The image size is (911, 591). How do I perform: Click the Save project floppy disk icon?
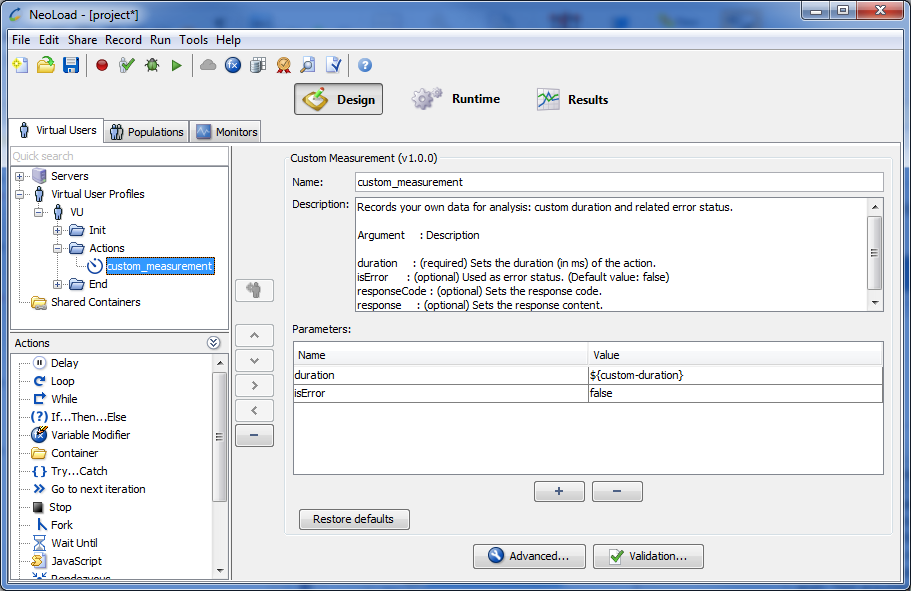point(71,65)
